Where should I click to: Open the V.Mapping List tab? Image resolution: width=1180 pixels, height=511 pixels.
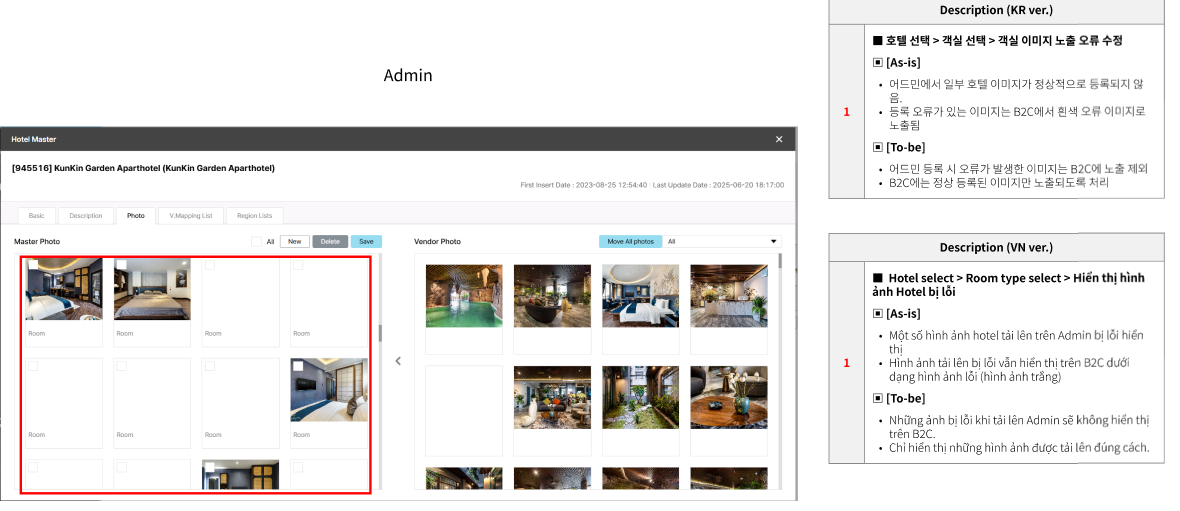tap(190, 216)
